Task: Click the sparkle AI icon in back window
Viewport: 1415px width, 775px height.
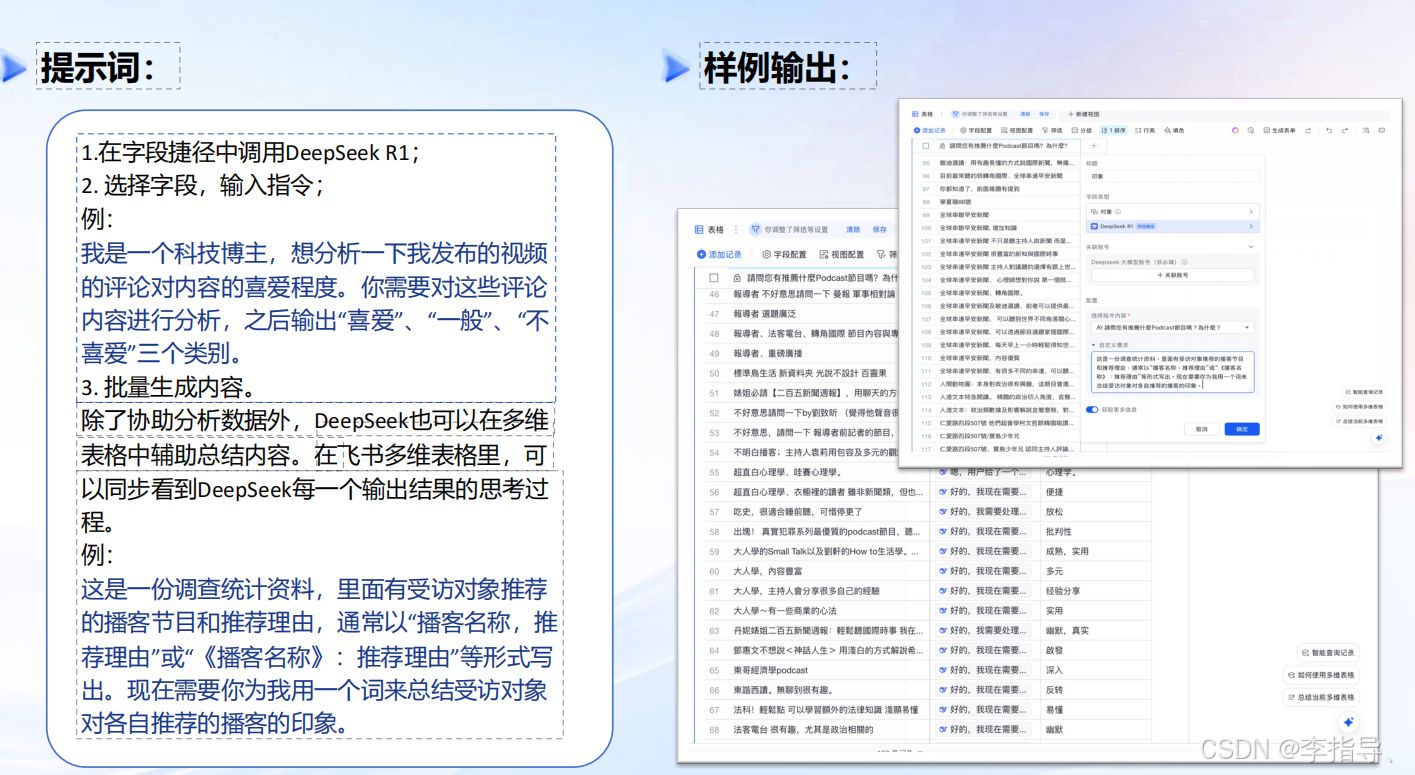Action: point(1348,721)
